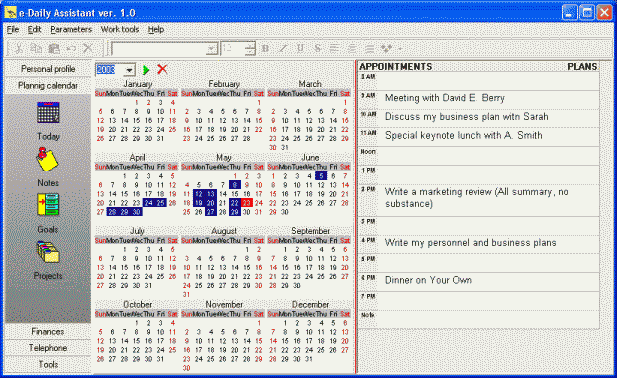Screen dimensions: 617x378
Task: Open the Projects folders icon
Action: click(48, 252)
